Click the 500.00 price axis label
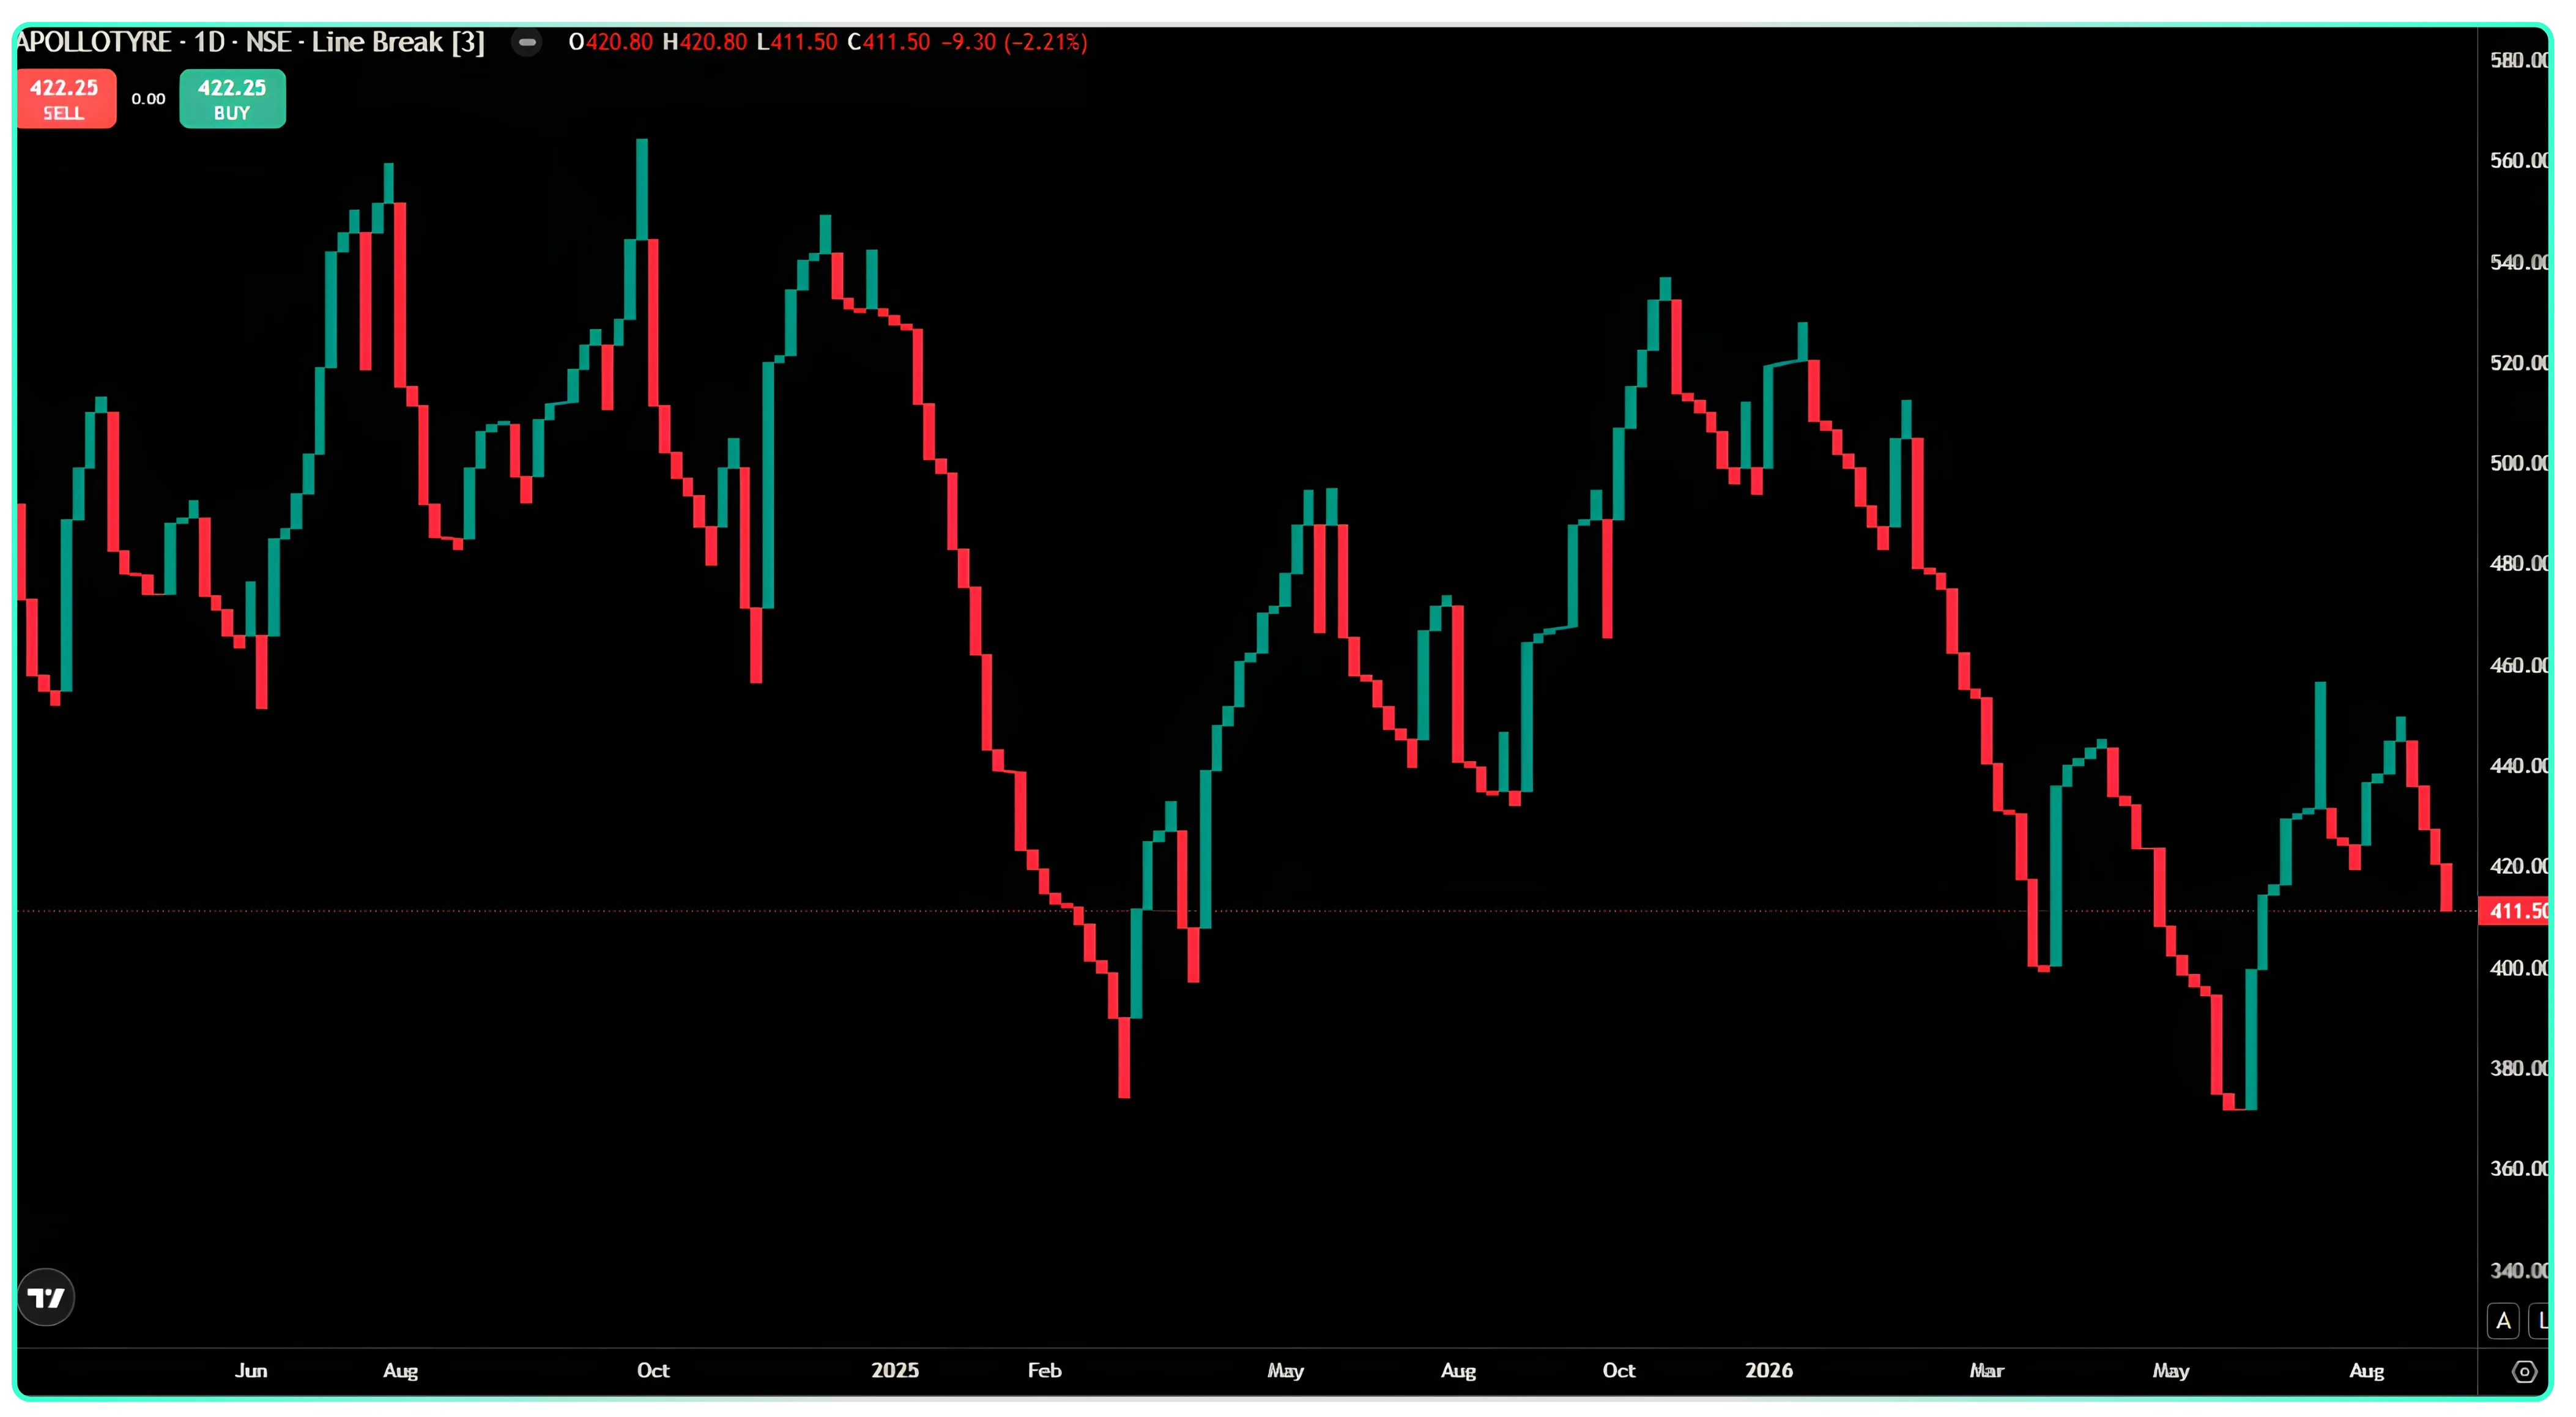 point(2518,463)
